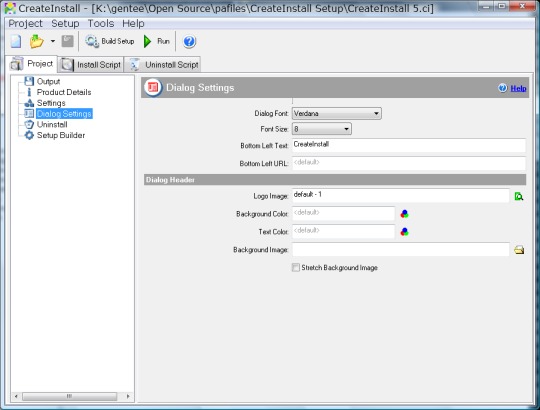Viewport: 540px width, 410px height.
Task: Open Text Color picker icon
Action: coord(404,232)
